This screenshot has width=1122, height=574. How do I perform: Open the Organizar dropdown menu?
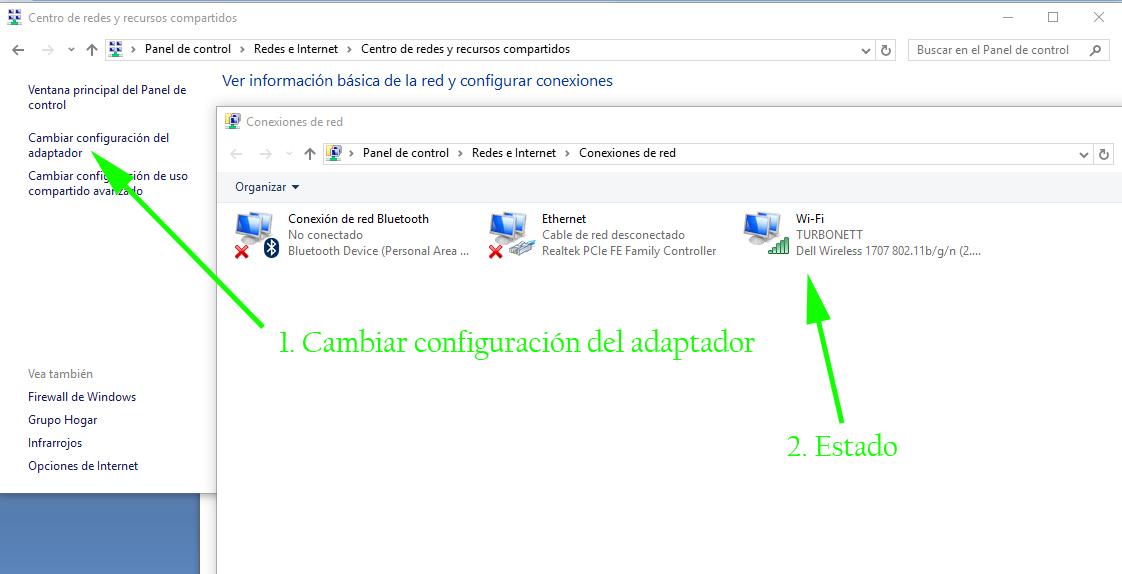tap(267, 187)
